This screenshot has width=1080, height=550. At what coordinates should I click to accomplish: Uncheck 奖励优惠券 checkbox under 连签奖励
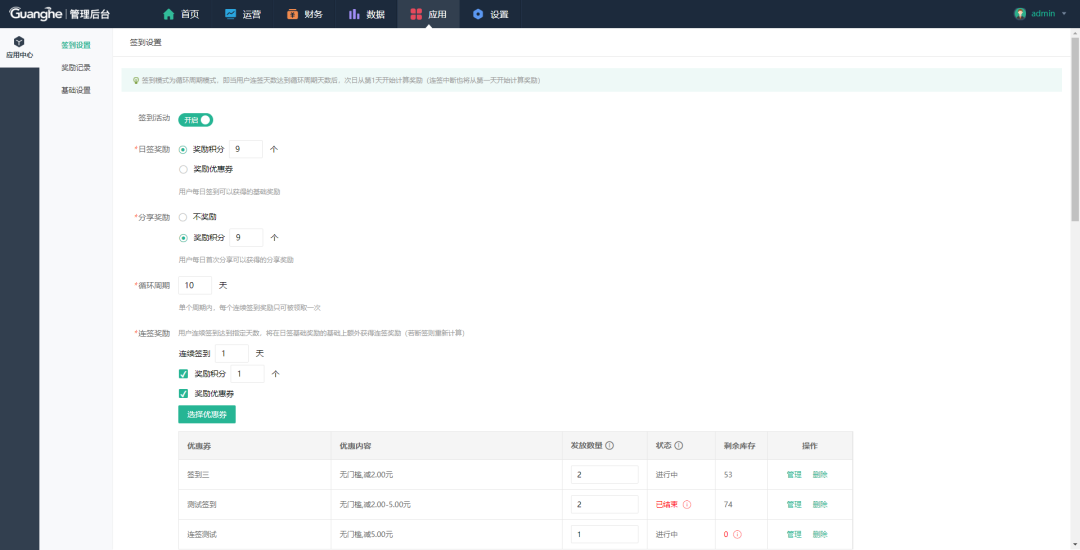pos(183,394)
